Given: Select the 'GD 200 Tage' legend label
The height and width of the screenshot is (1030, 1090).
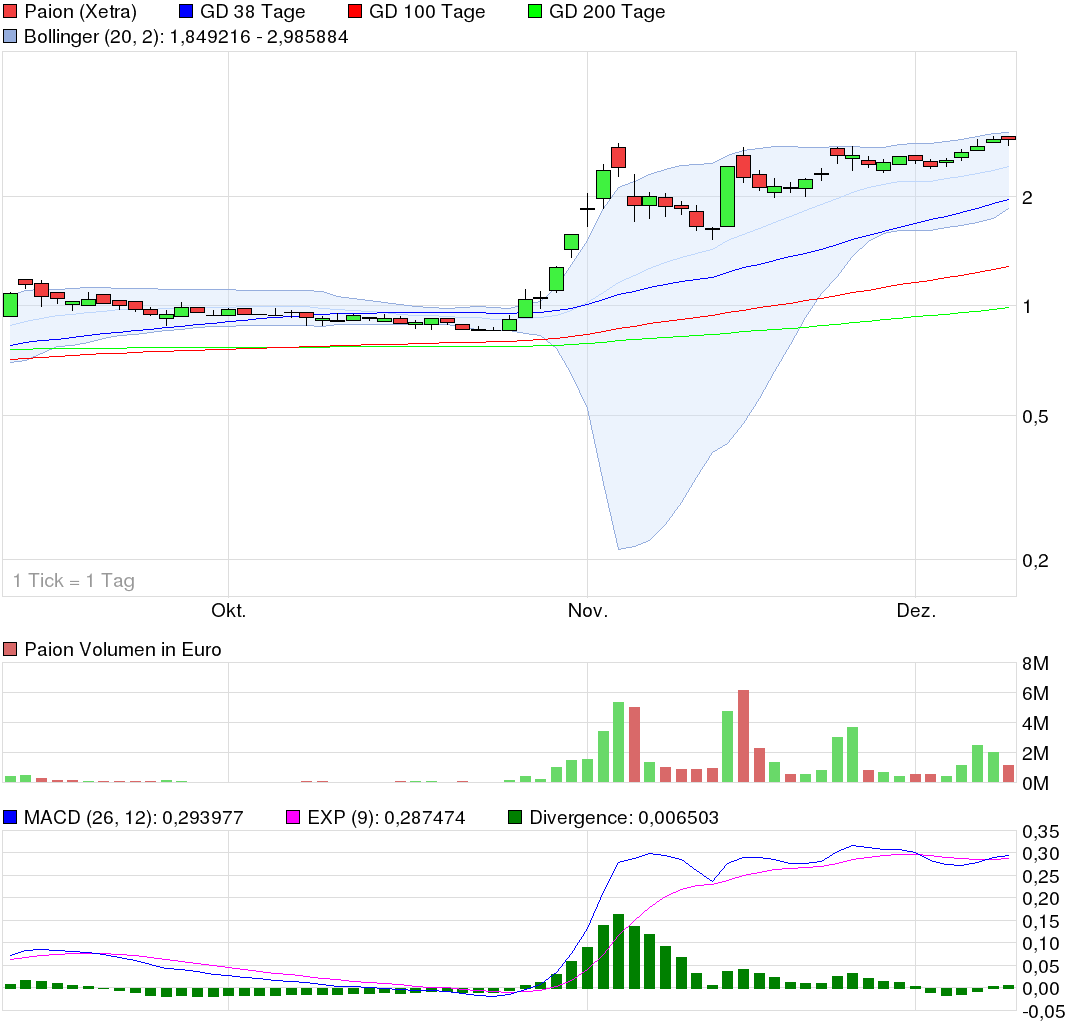Looking at the screenshot, I should pyautogui.click(x=607, y=12).
